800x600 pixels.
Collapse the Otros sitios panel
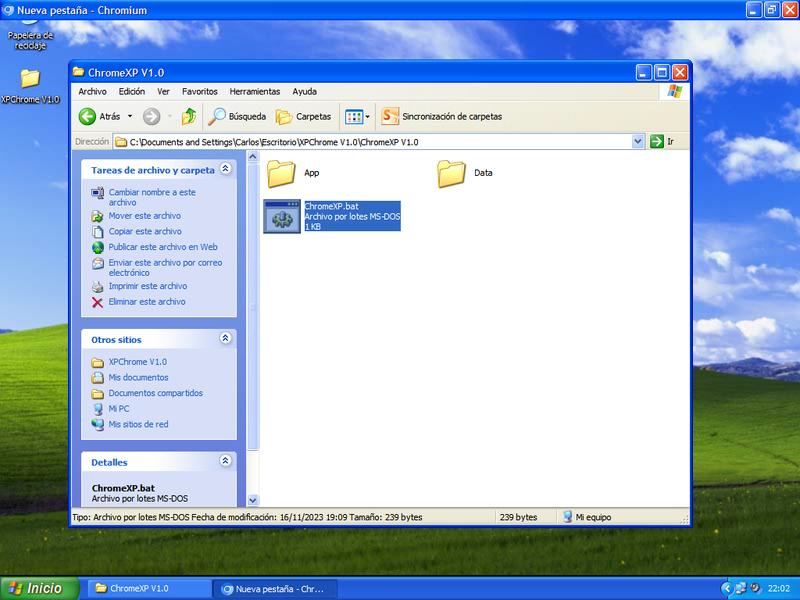pyautogui.click(x=226, y=338)
